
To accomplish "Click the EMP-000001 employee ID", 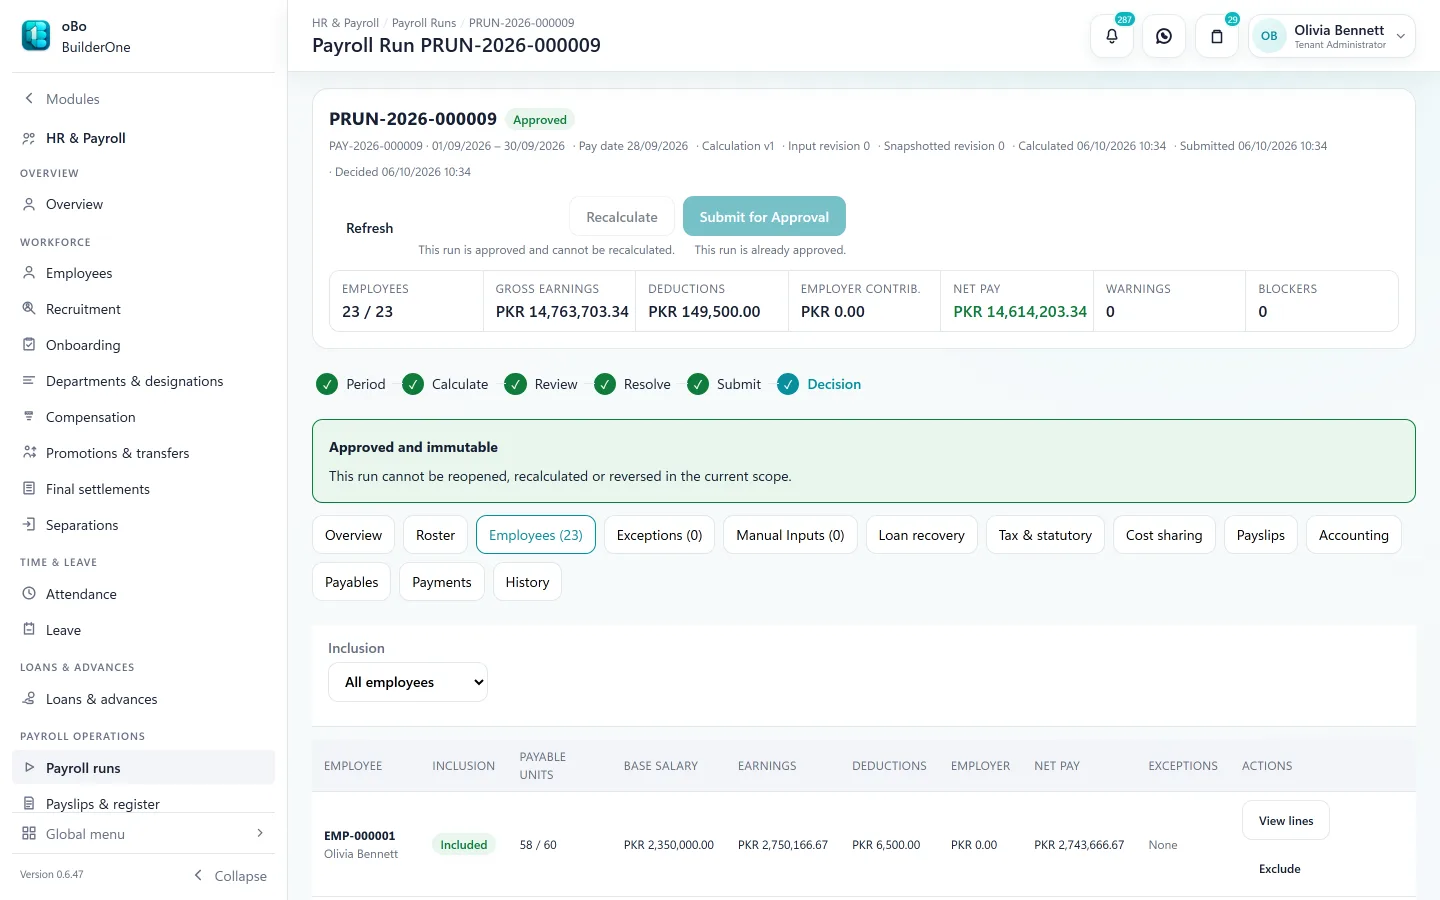I will click(360, 836).
